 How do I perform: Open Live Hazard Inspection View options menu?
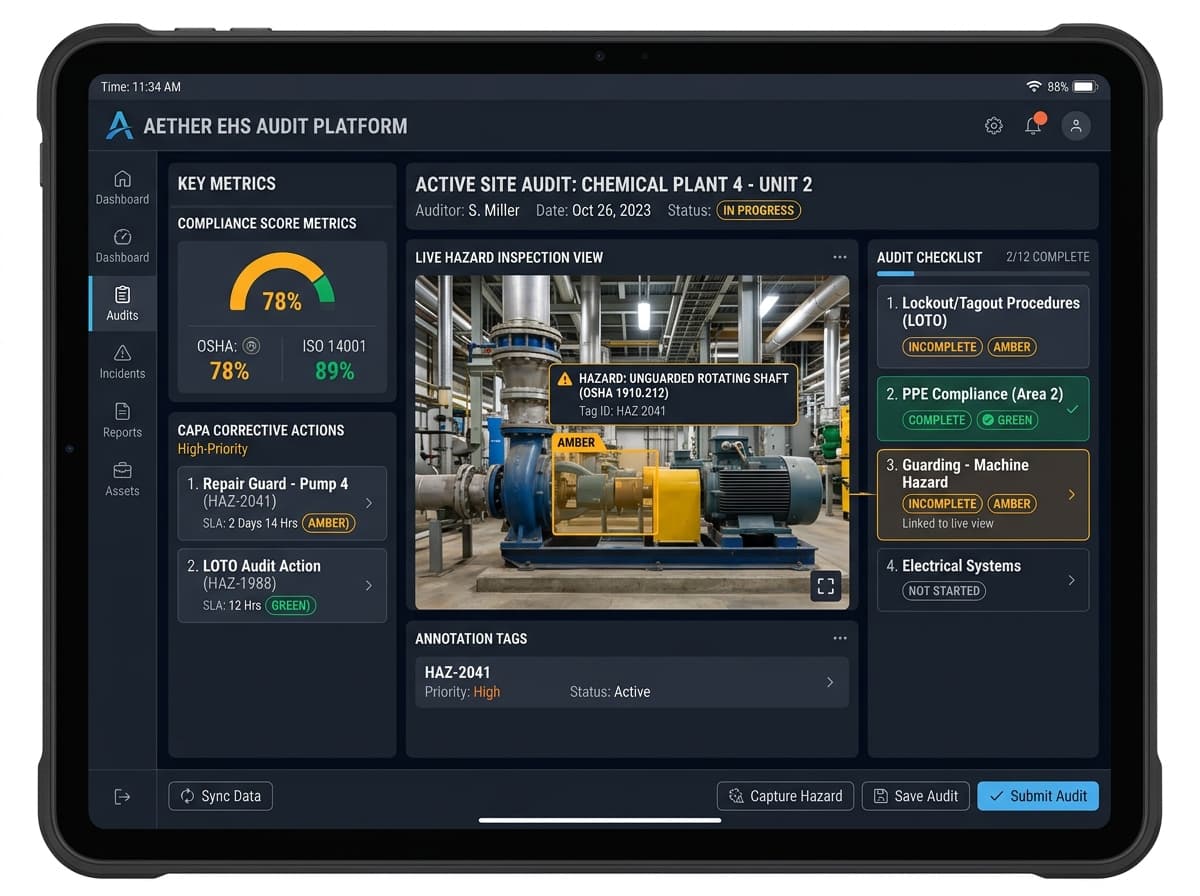pos(840,257)
